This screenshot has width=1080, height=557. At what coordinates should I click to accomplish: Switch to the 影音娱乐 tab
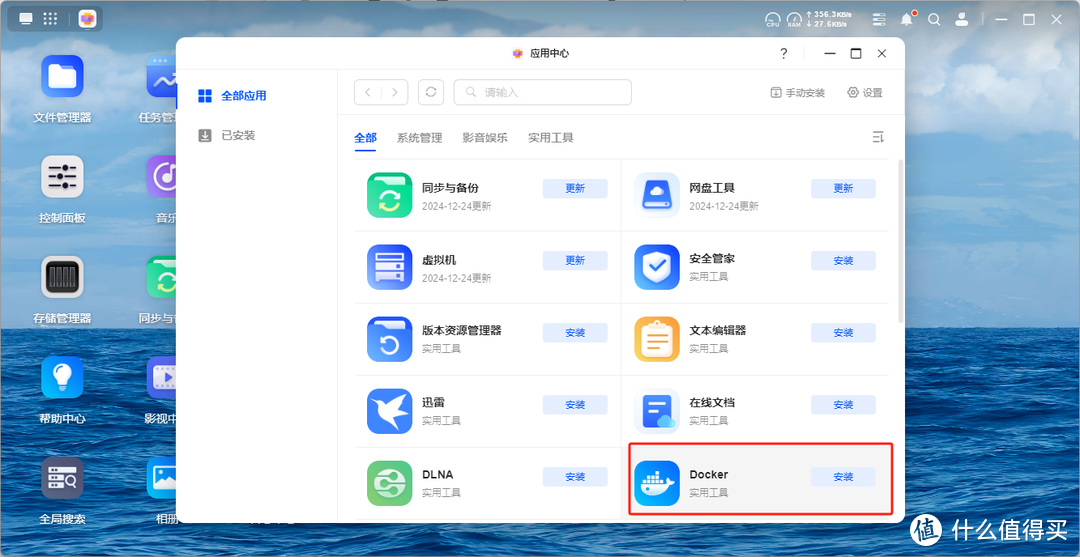pos(485,138)
